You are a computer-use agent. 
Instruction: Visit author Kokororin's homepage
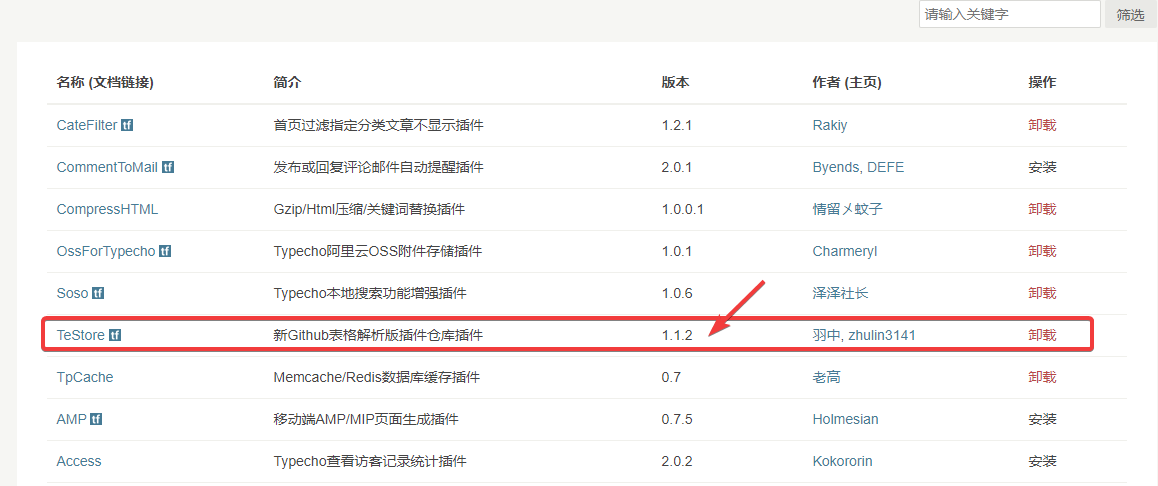pyautogui.click(x=842, y=462)
